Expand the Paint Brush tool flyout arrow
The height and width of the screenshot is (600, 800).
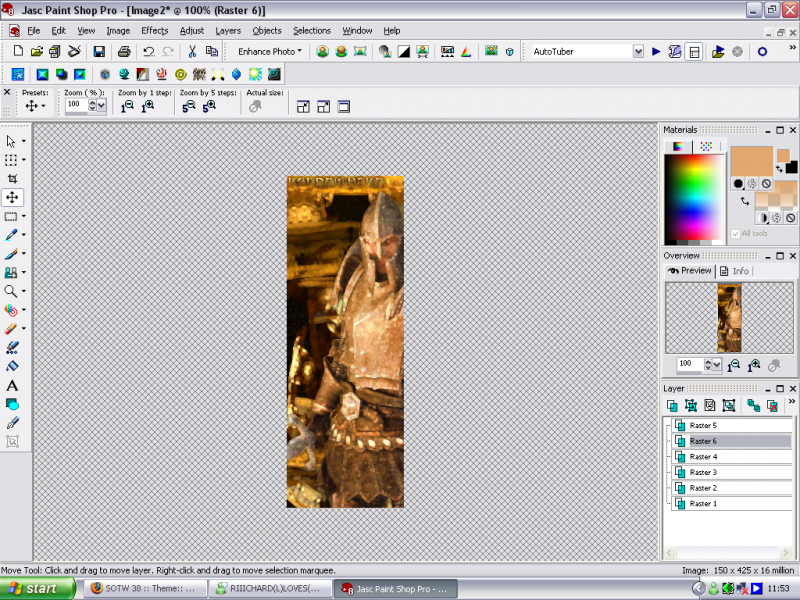tap(23, 254)
